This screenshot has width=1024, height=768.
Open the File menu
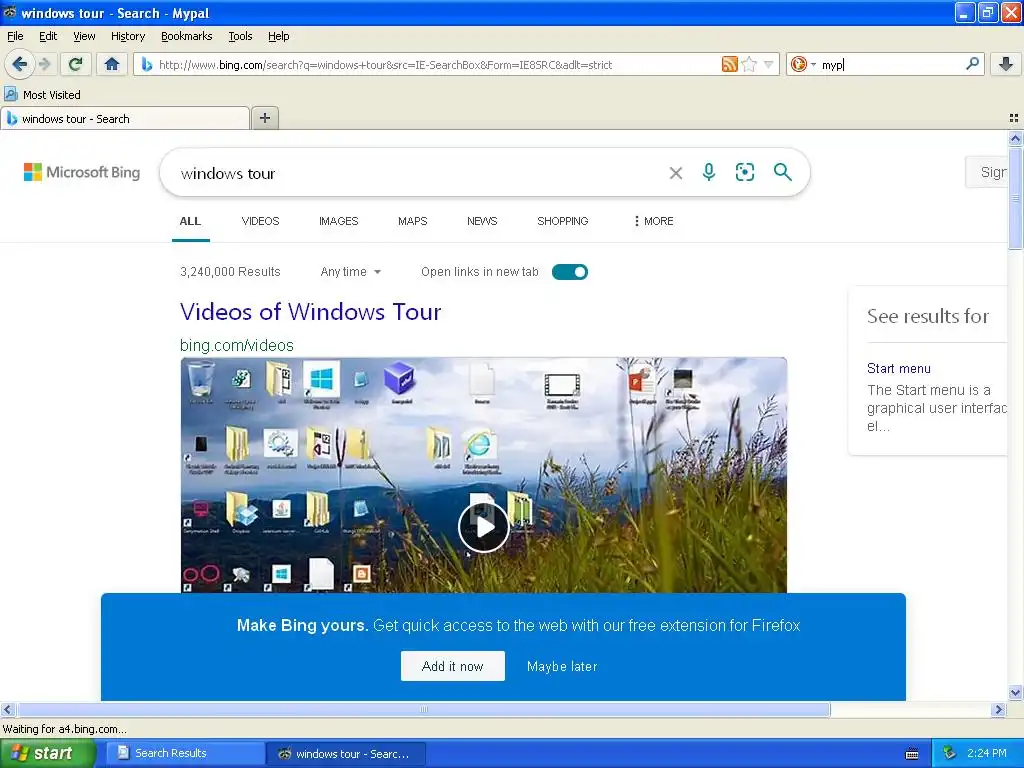pyautogui.click(x=15, y=36)
